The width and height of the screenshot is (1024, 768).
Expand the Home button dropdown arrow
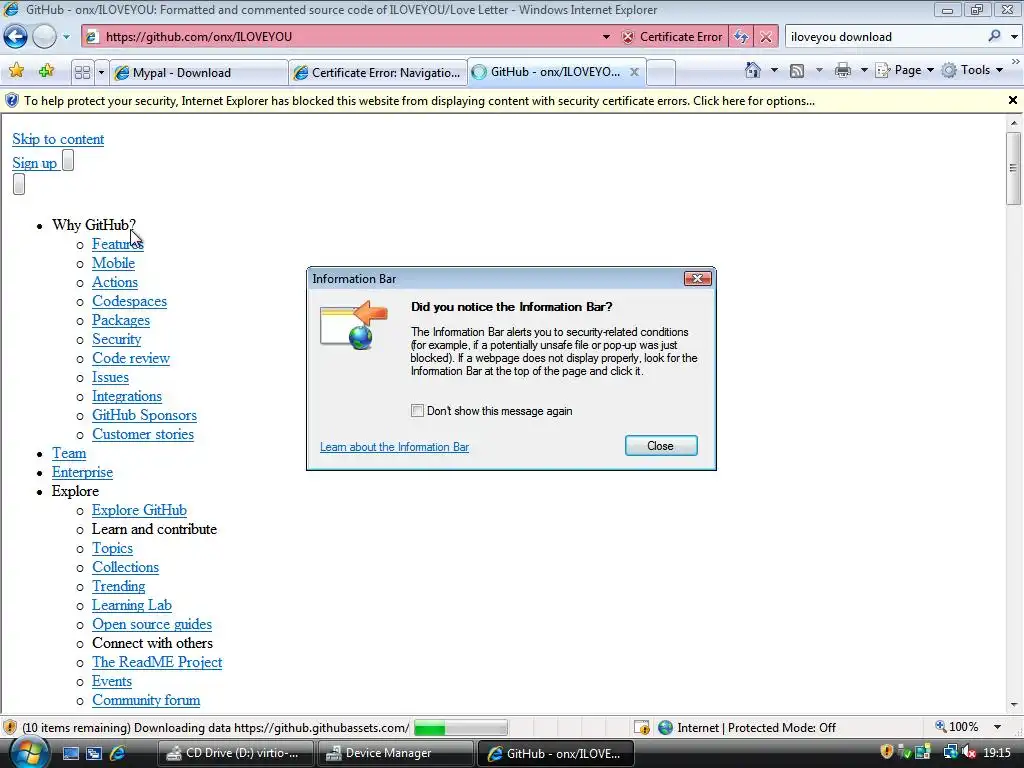pos(775,70)
